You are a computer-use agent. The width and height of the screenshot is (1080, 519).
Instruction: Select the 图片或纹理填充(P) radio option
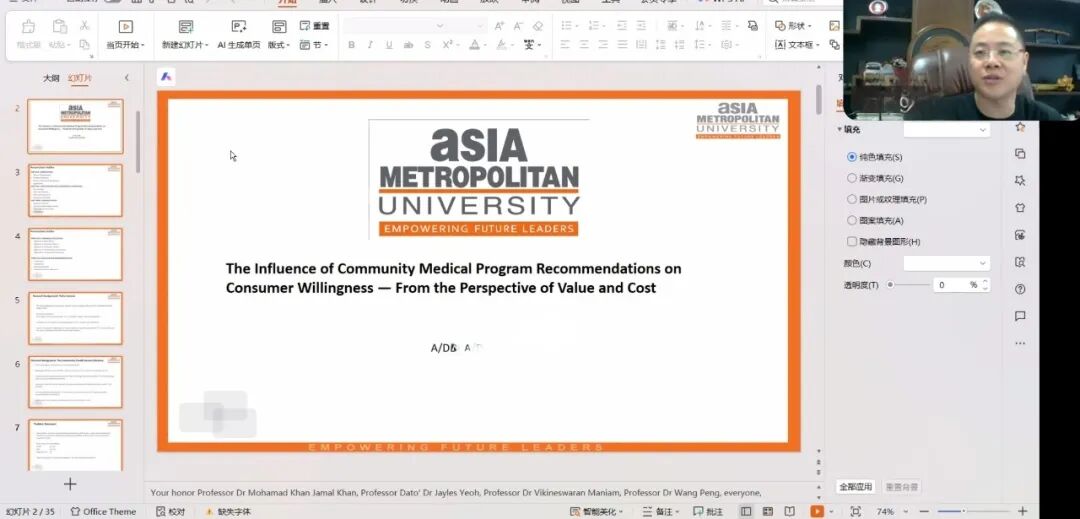click(852, 200)
